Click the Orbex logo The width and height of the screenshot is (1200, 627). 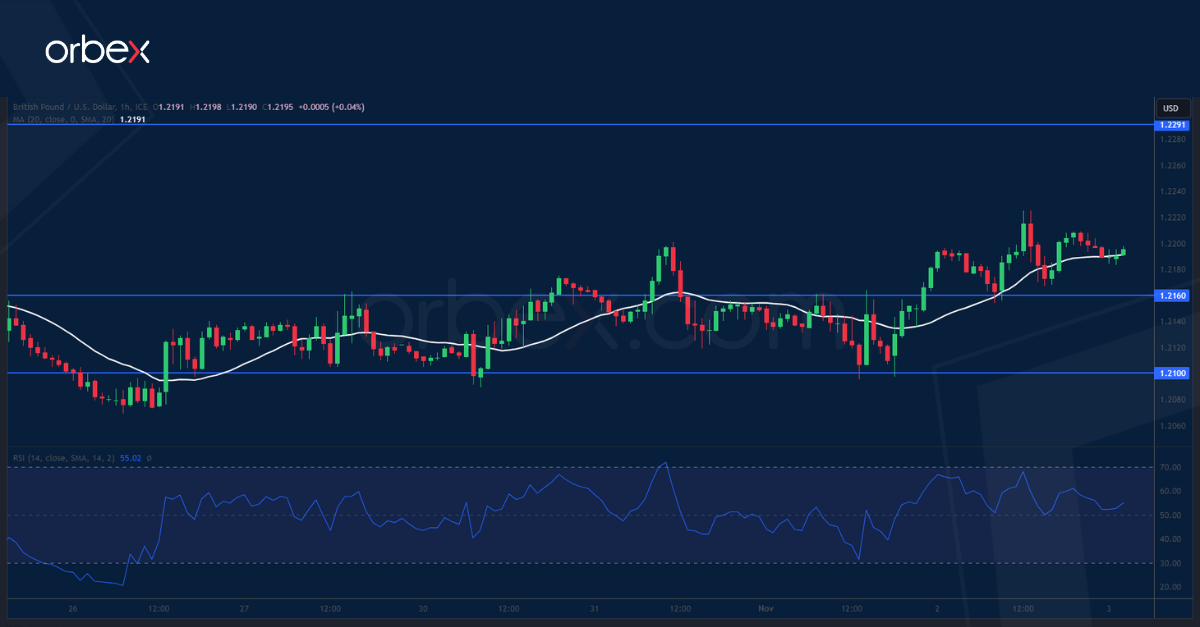(x=97, y=51)
